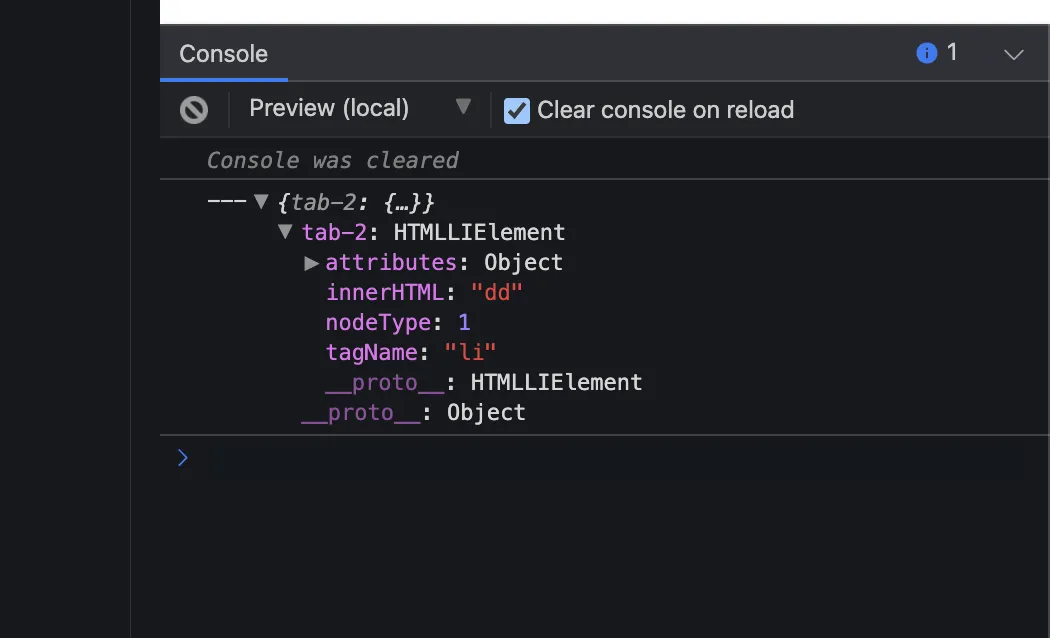The image size is (1050, 638).
Task: Collapse the console panel with the chevron
Action: pos(1014,54)
